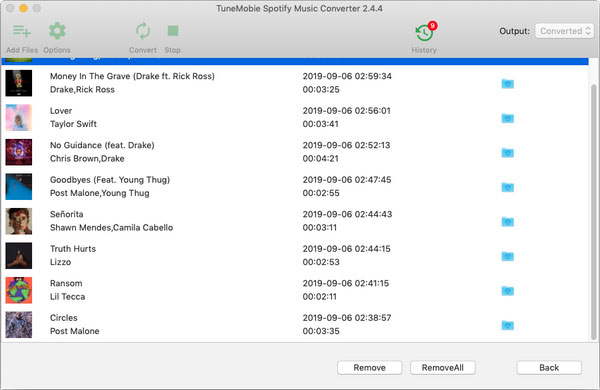
Task: Click artist text 'Drake,Rick Ross'
Action: [x=82, y=90]
